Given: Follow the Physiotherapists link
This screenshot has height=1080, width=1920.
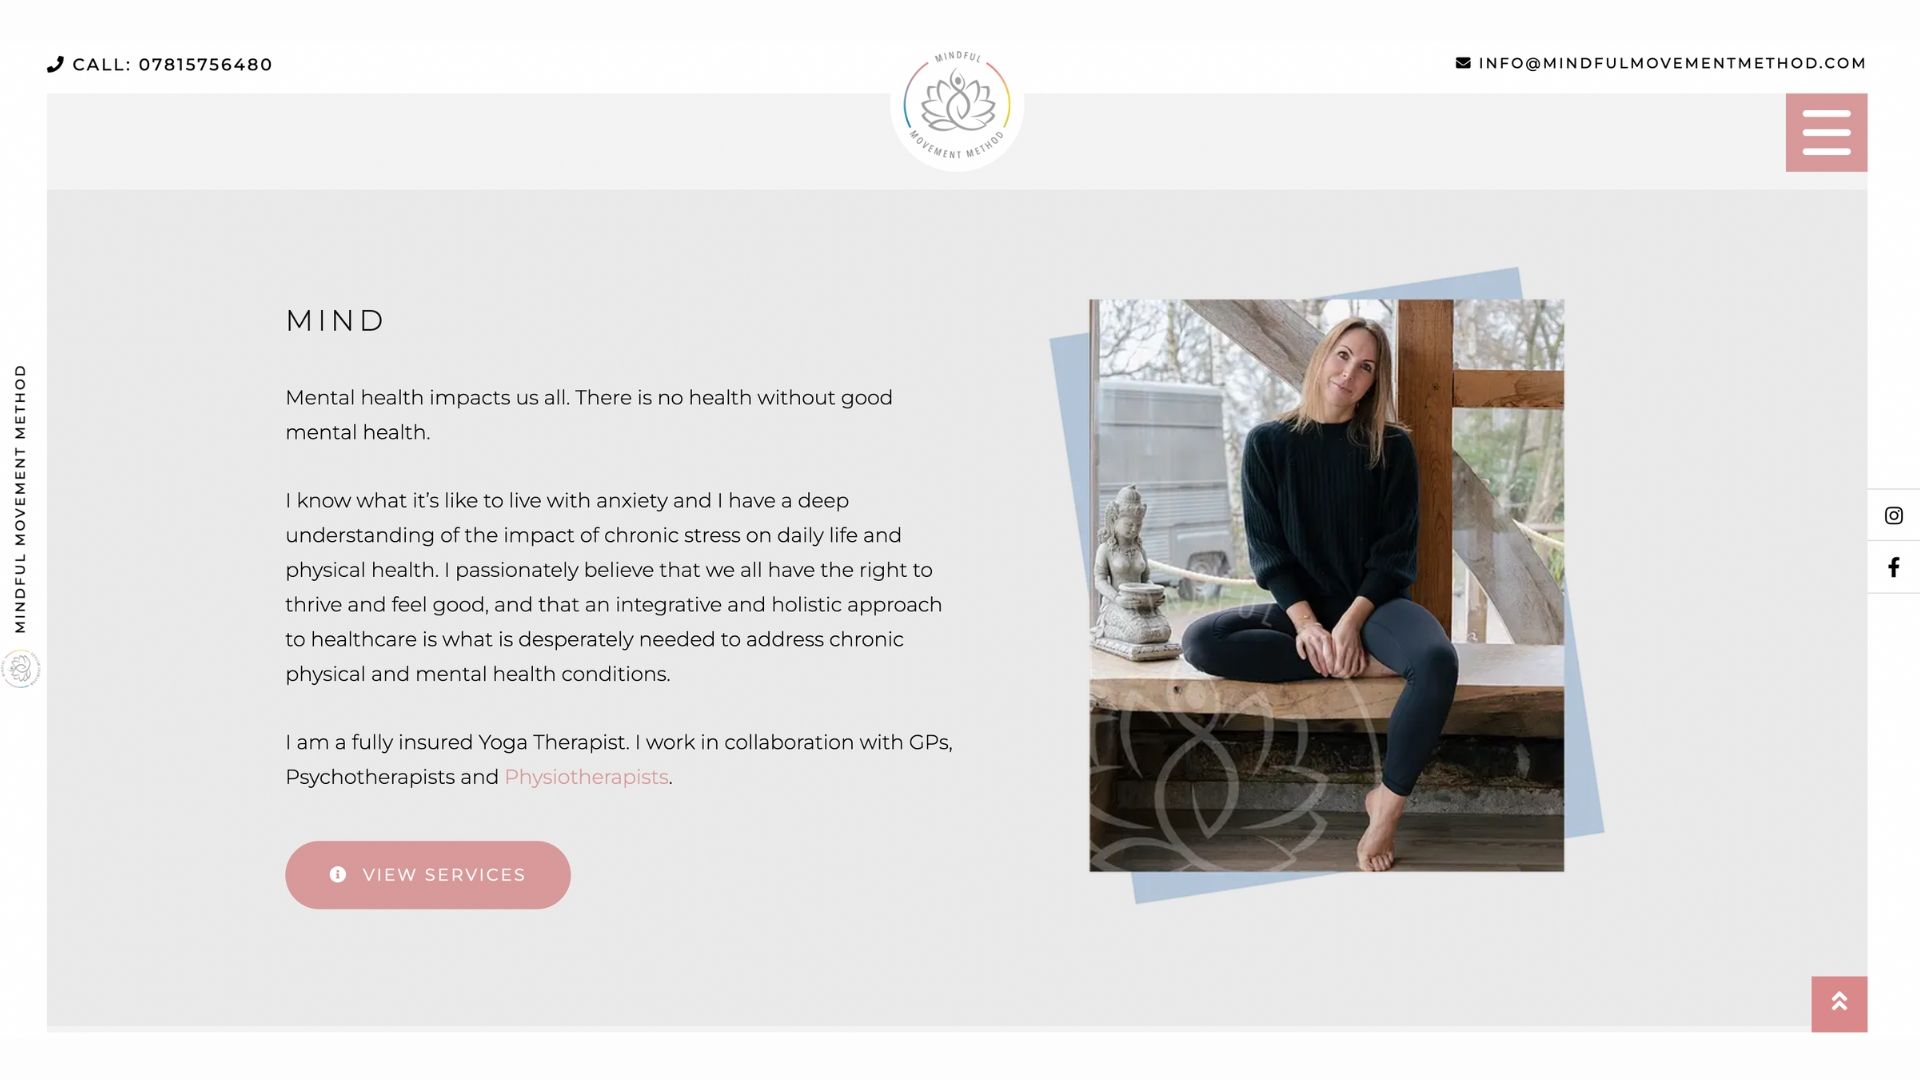Looking at the screenshot, I should [586, 777].
